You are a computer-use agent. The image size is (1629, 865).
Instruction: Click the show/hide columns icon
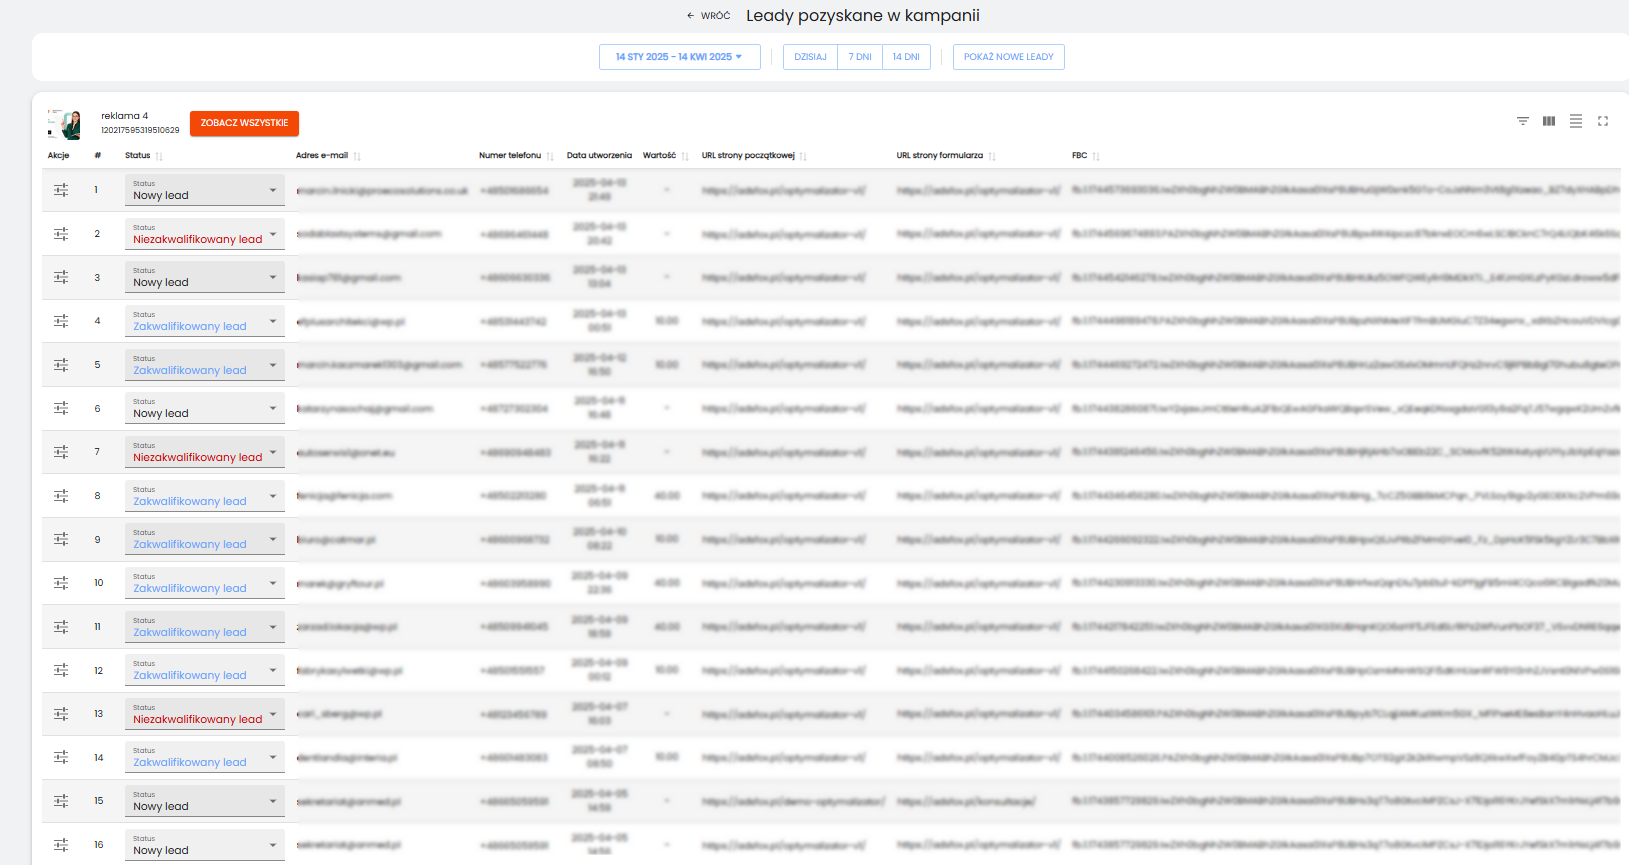click(x=1549, y=121)
